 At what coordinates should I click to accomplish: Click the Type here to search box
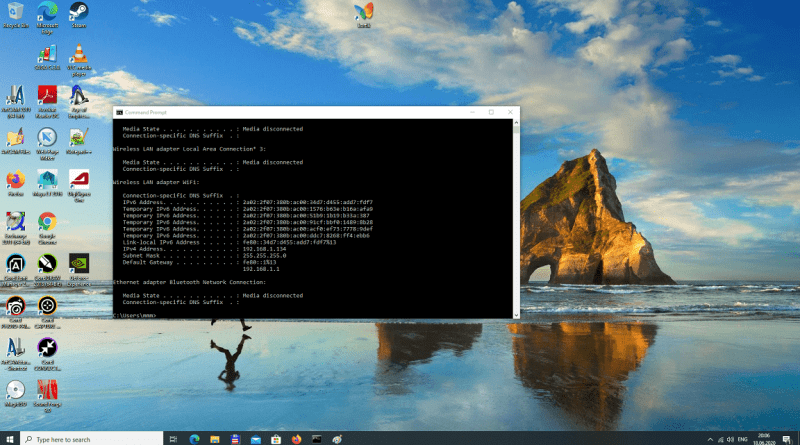click(x=90, y=438)
